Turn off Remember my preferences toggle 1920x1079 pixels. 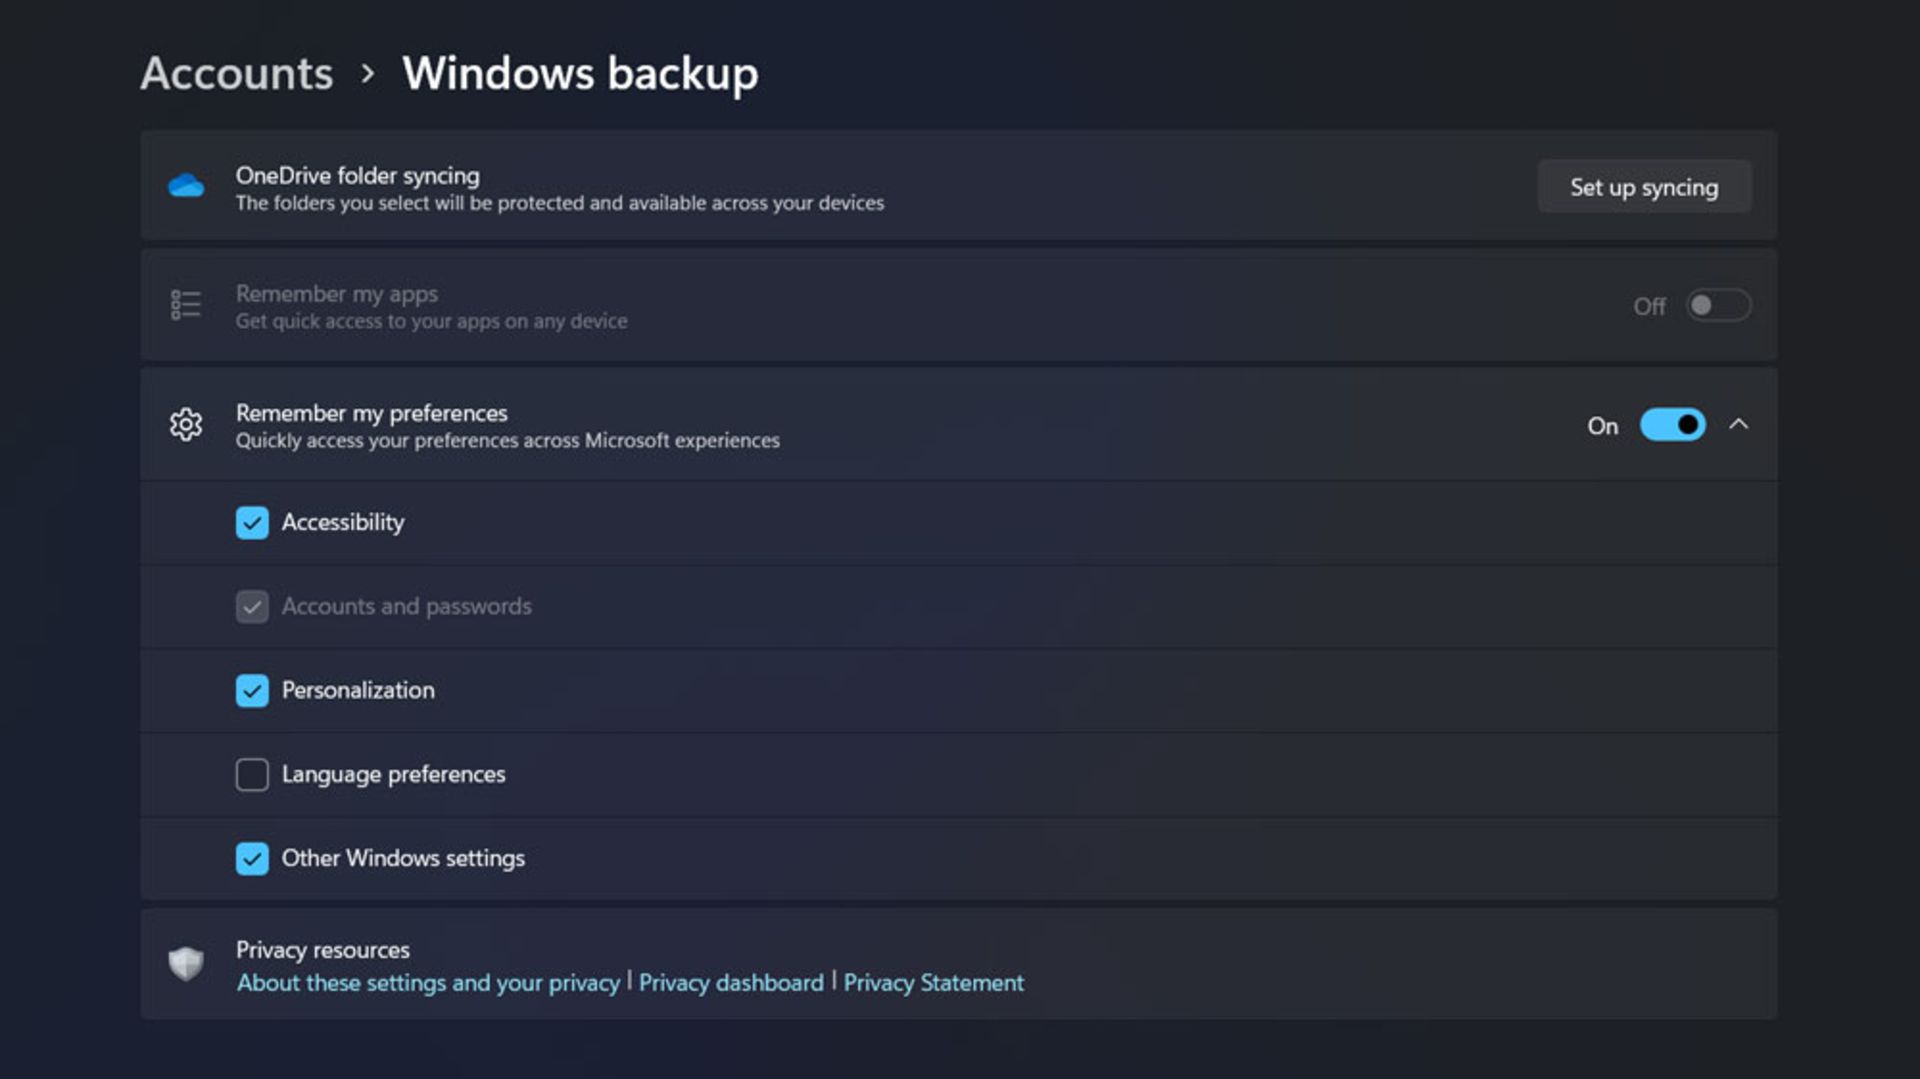point(1672,425)
